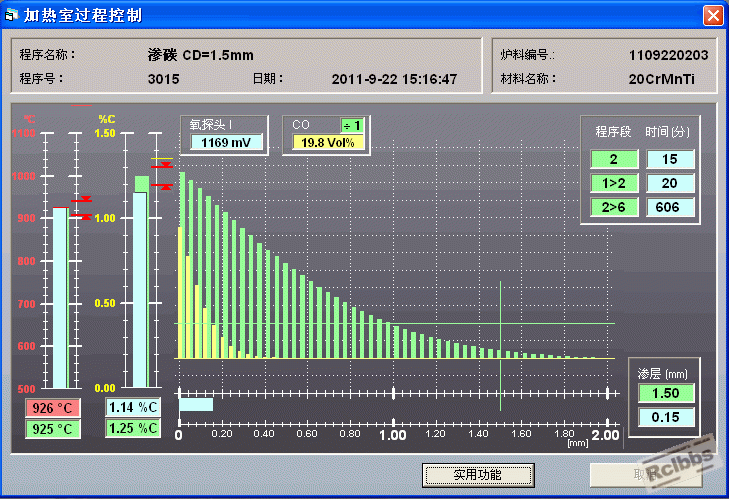
Task: Click the 1.25 %C setpoint carbon readout
Action: click(x=133, y=428)
